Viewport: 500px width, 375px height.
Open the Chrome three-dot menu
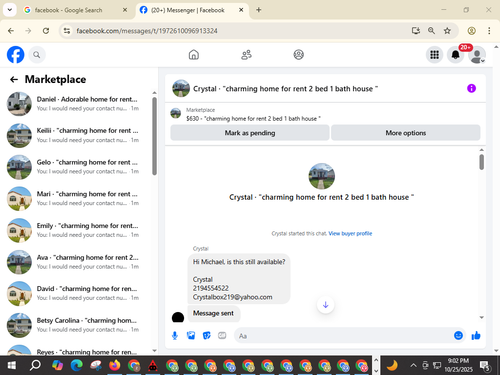click(x=489, y=31)
